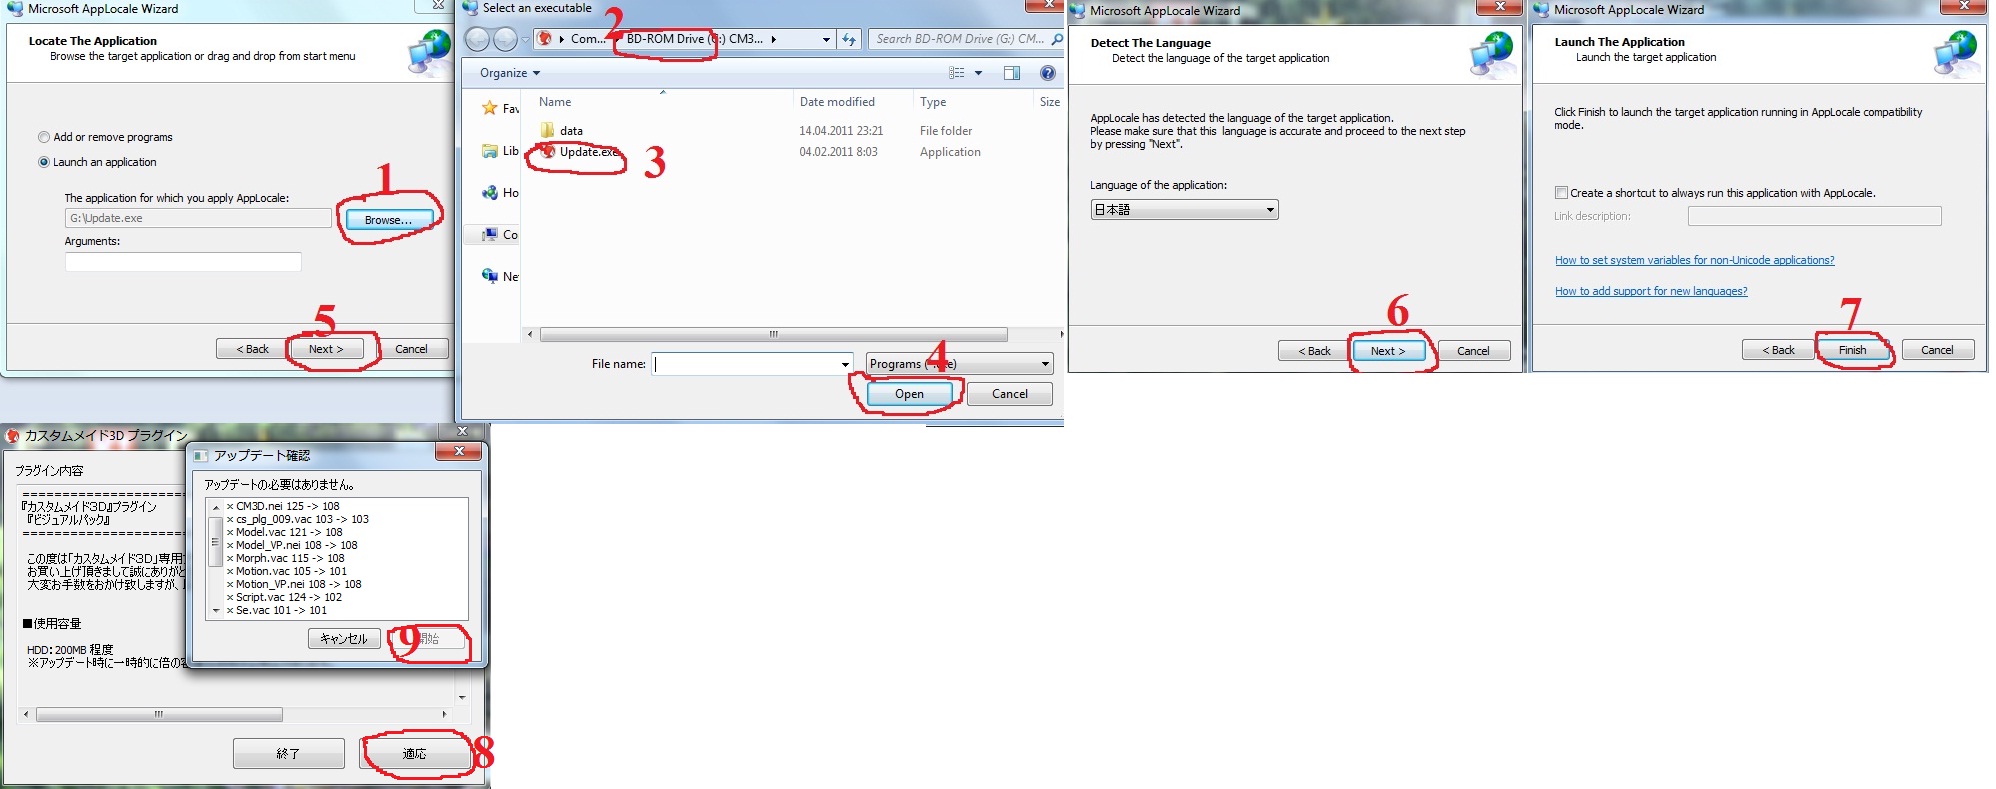Open help in the file dialog toolbar
Screen dimensions: 1996x789
click(1047, 73)
